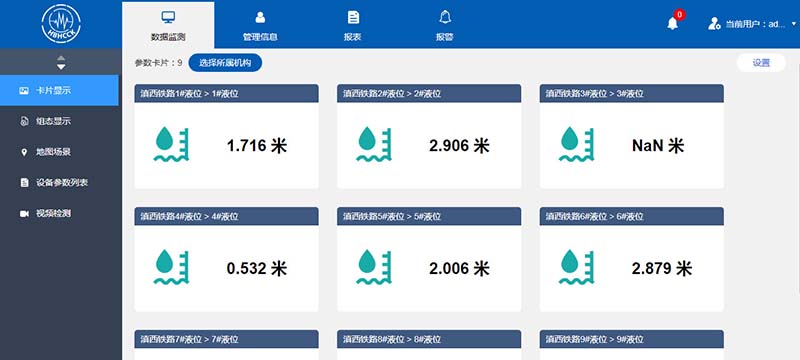This screenshot has width=800, height=360.
Task: Open 设备参数列表 in the sidebar
Action: pos(59,182)
